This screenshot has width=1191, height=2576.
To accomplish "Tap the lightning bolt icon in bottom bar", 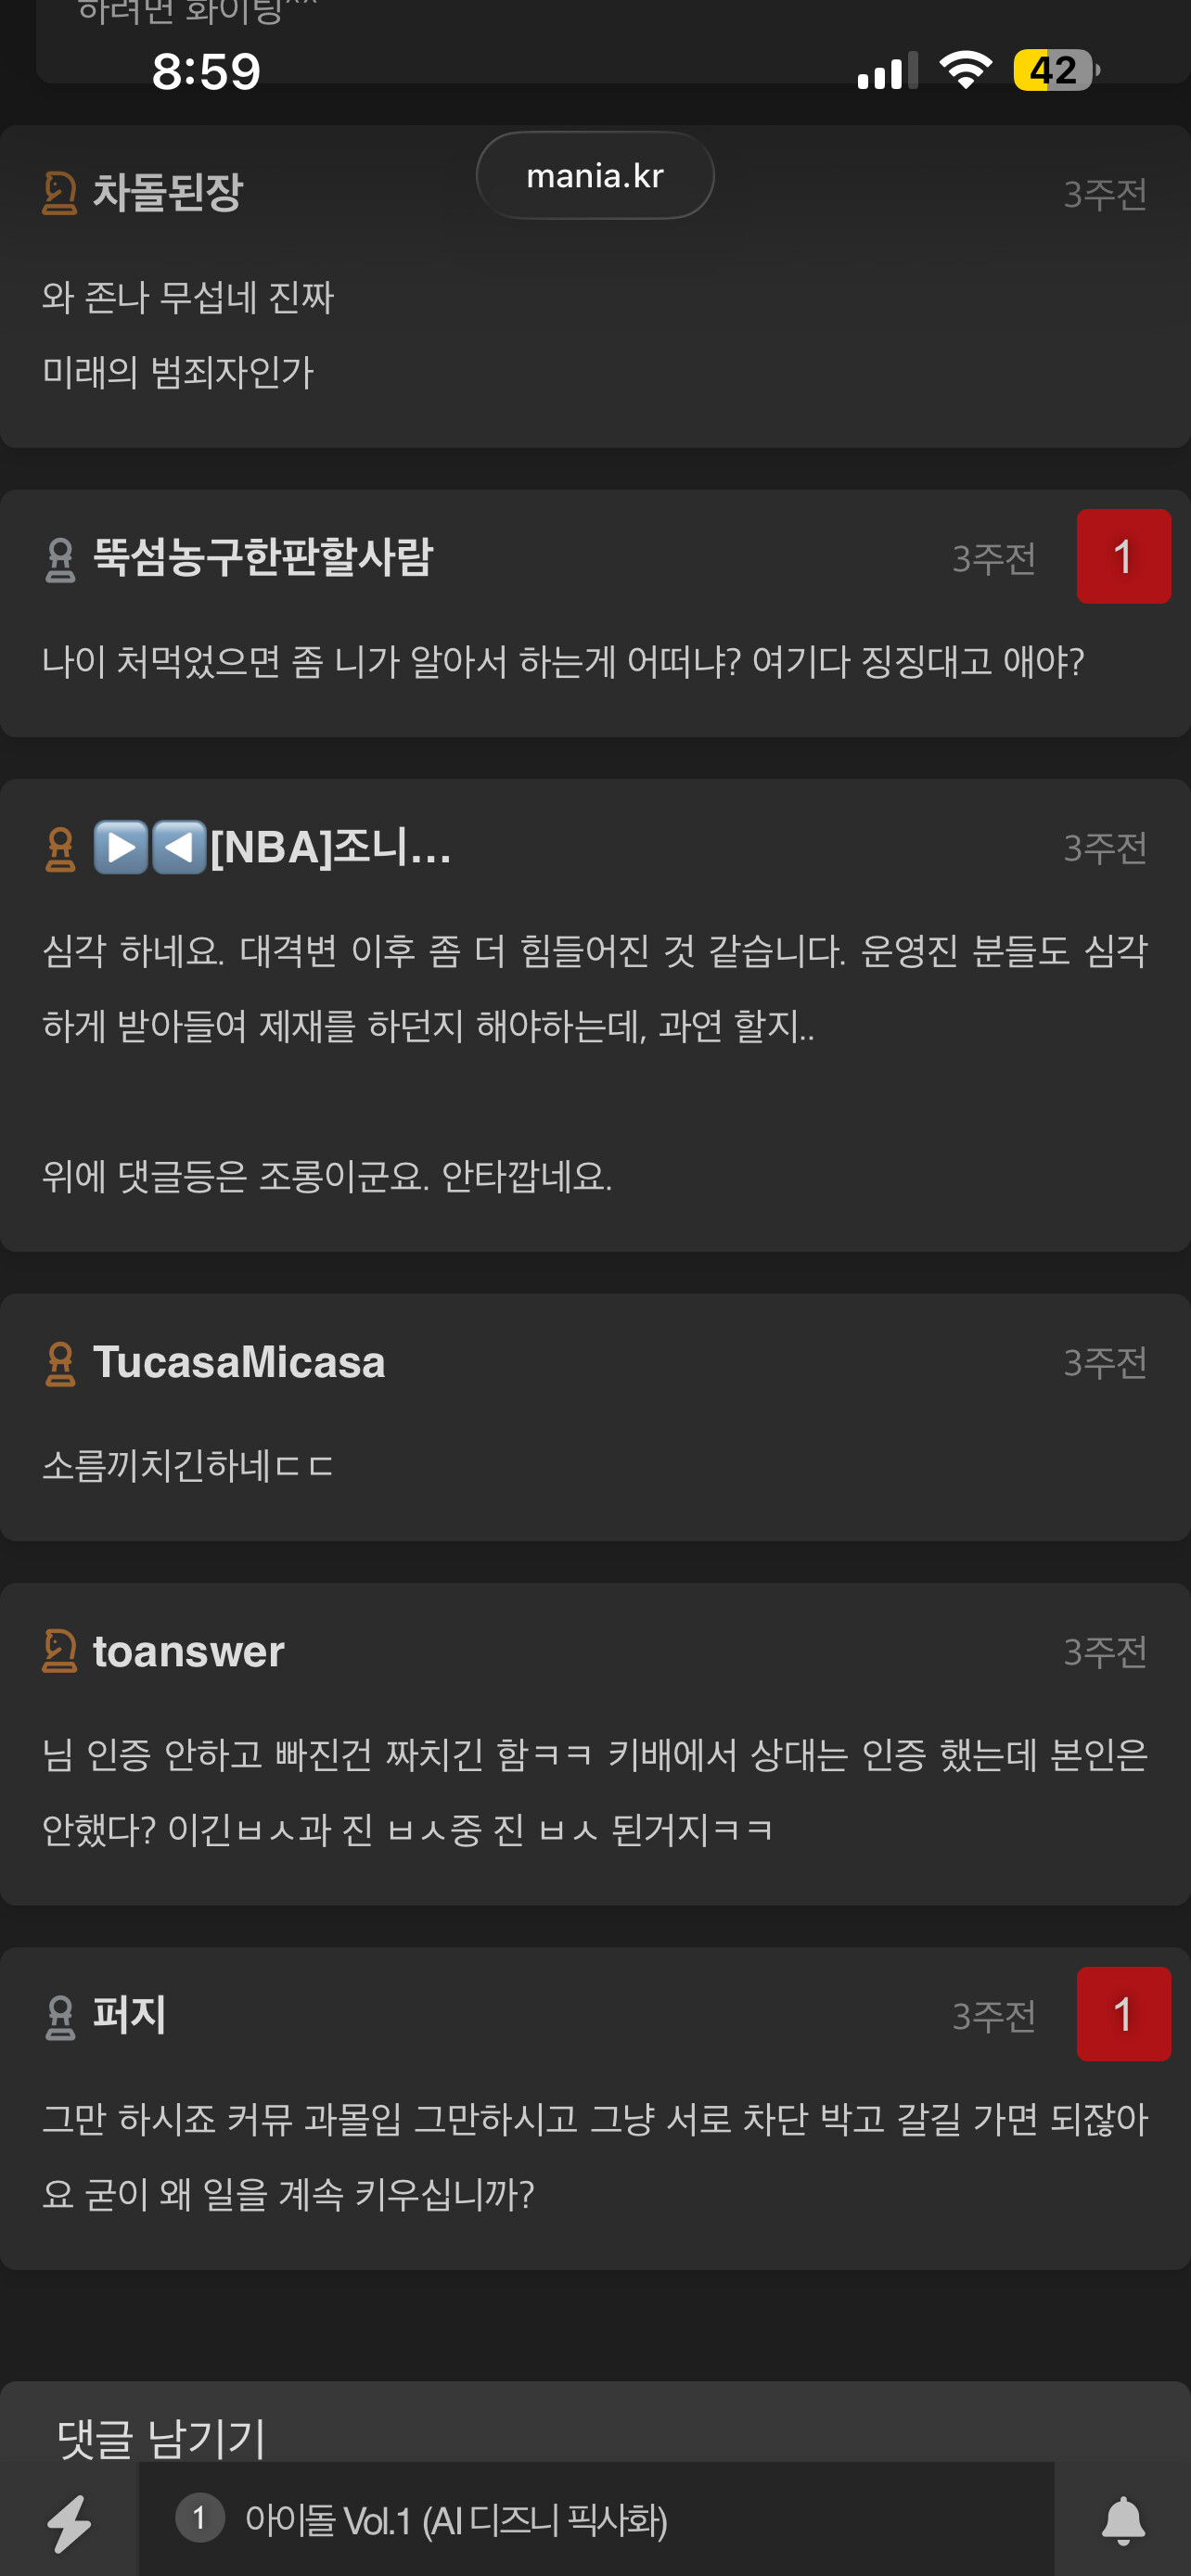I will 70,2522.
